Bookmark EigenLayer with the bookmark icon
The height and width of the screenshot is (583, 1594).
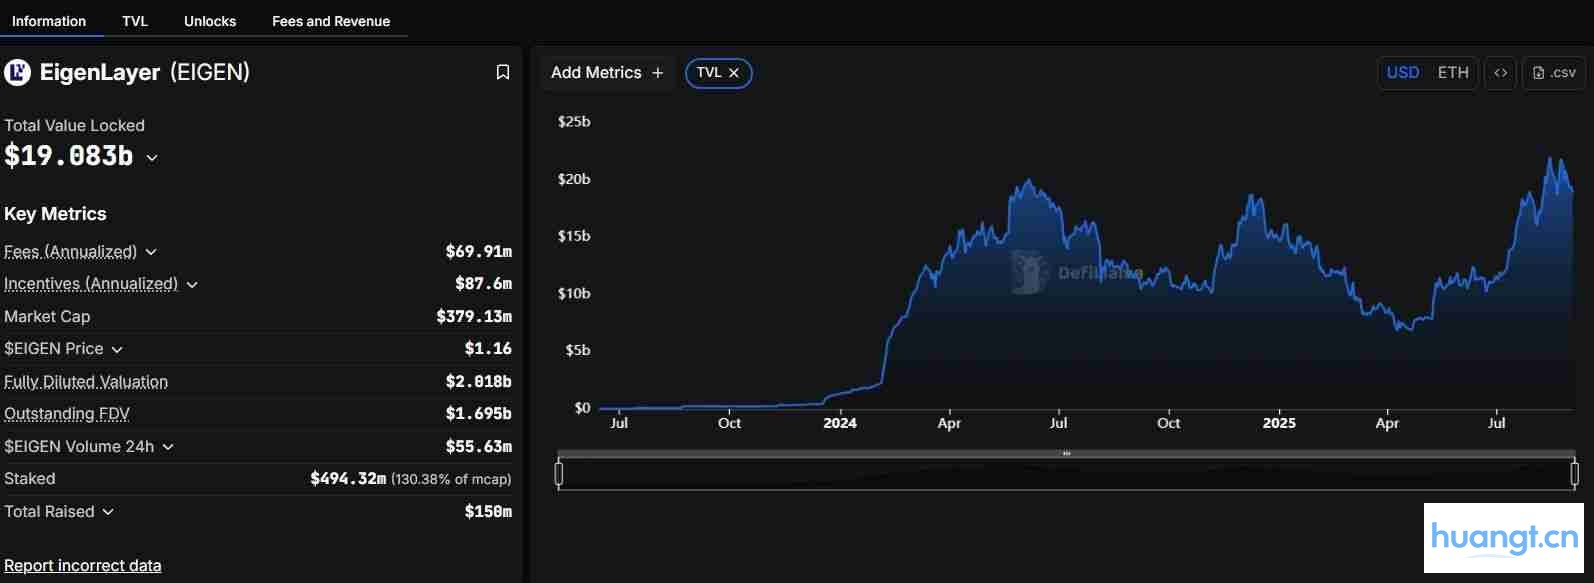click(x=503, y=72)
